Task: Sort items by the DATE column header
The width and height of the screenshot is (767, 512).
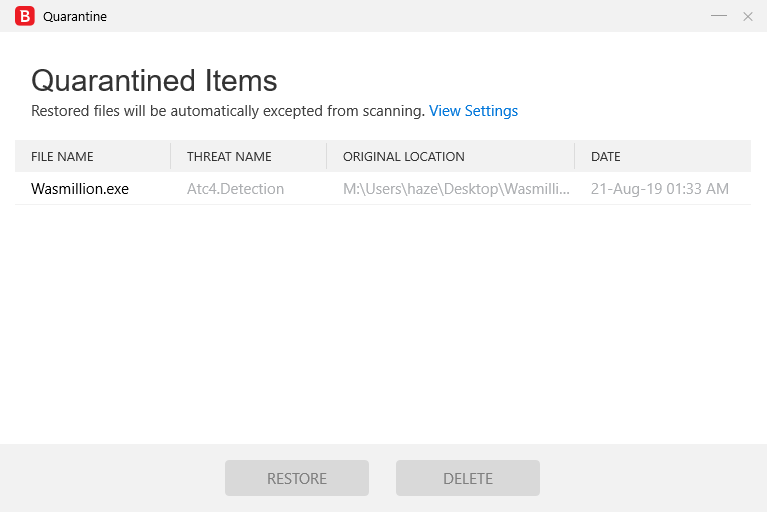Action: pos(605,157)
